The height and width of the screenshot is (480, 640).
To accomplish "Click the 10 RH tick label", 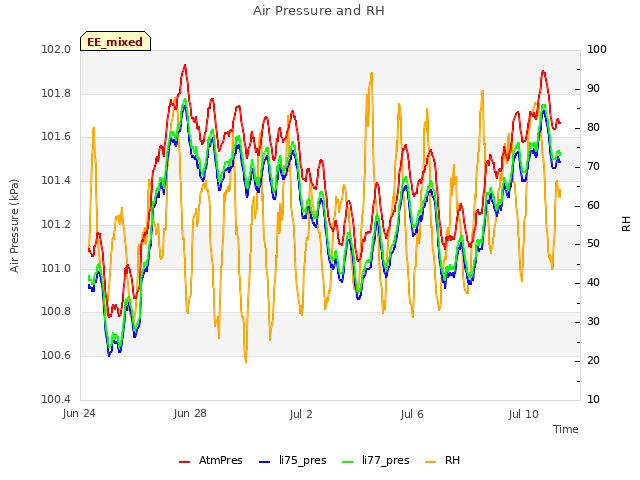I will 593,399.
